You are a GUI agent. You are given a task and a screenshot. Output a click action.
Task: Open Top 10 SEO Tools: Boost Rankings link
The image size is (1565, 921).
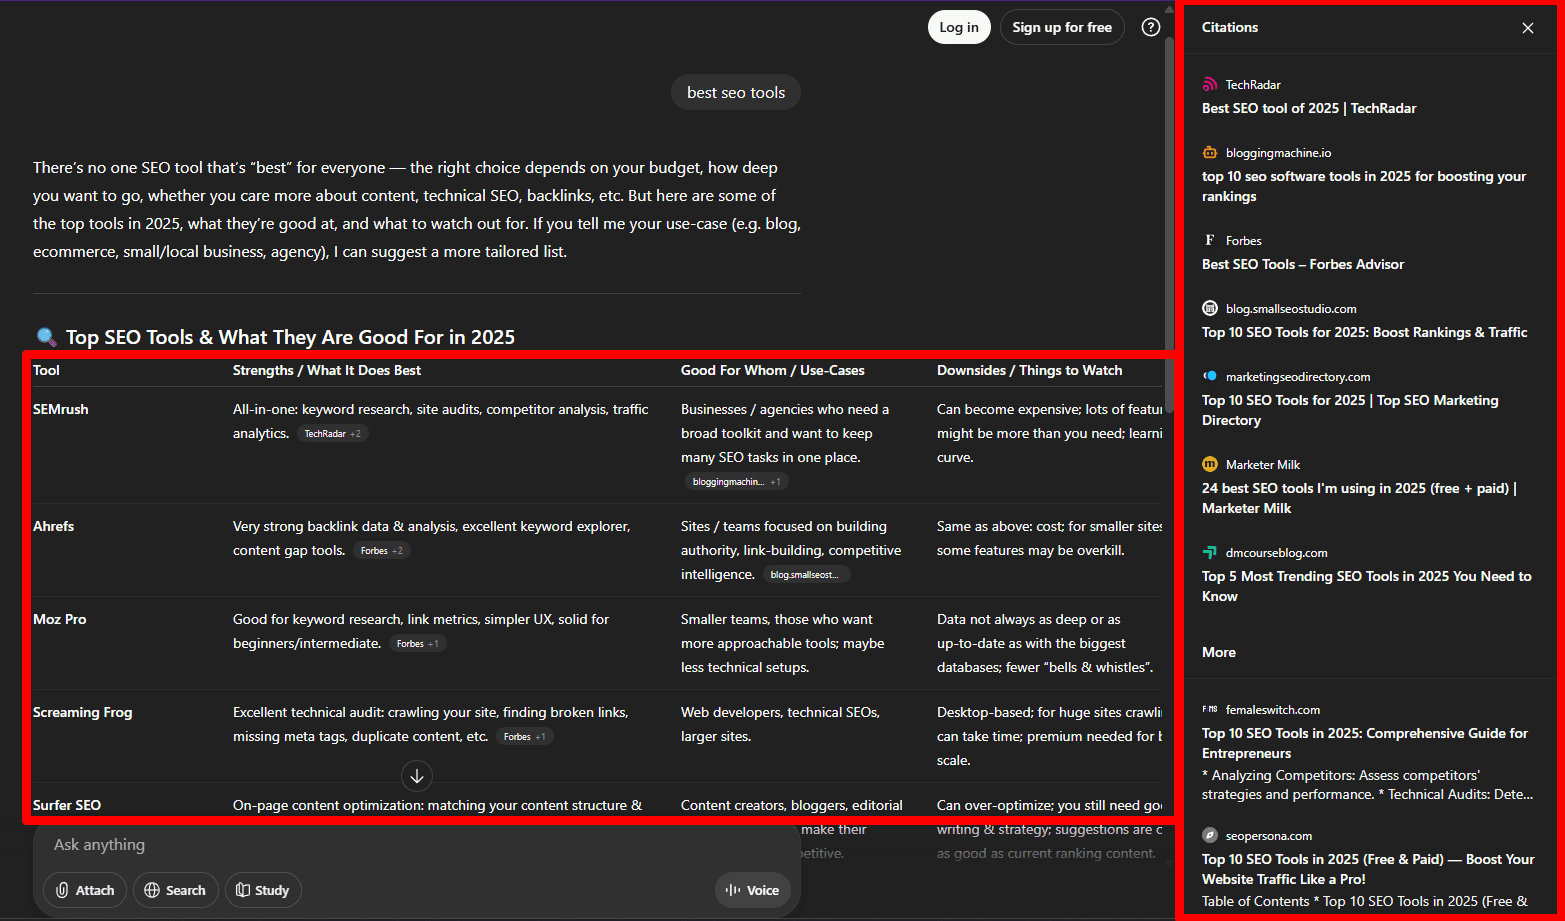point(1365,332)
